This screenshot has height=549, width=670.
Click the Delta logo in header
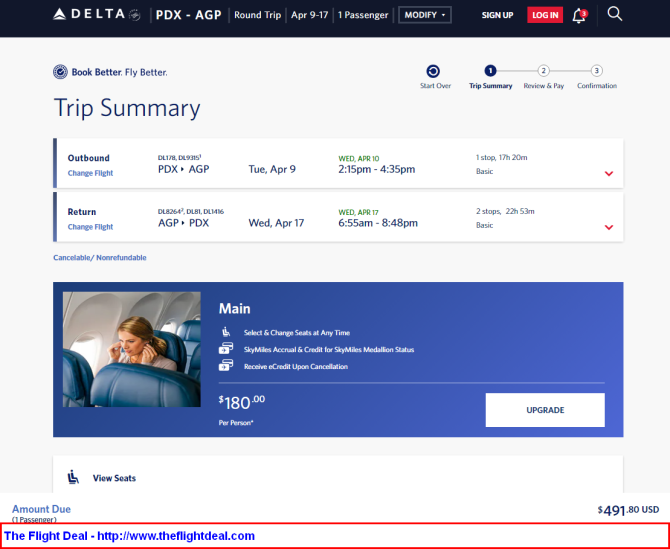point(97,15)
